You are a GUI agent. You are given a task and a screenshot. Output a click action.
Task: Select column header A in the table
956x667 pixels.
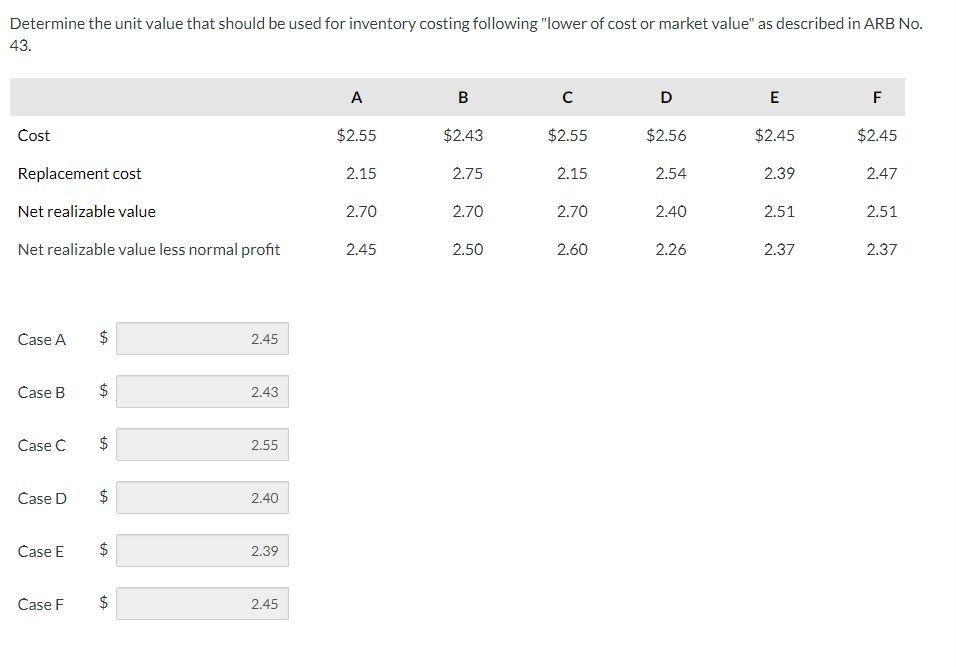[x=356, y=97]
